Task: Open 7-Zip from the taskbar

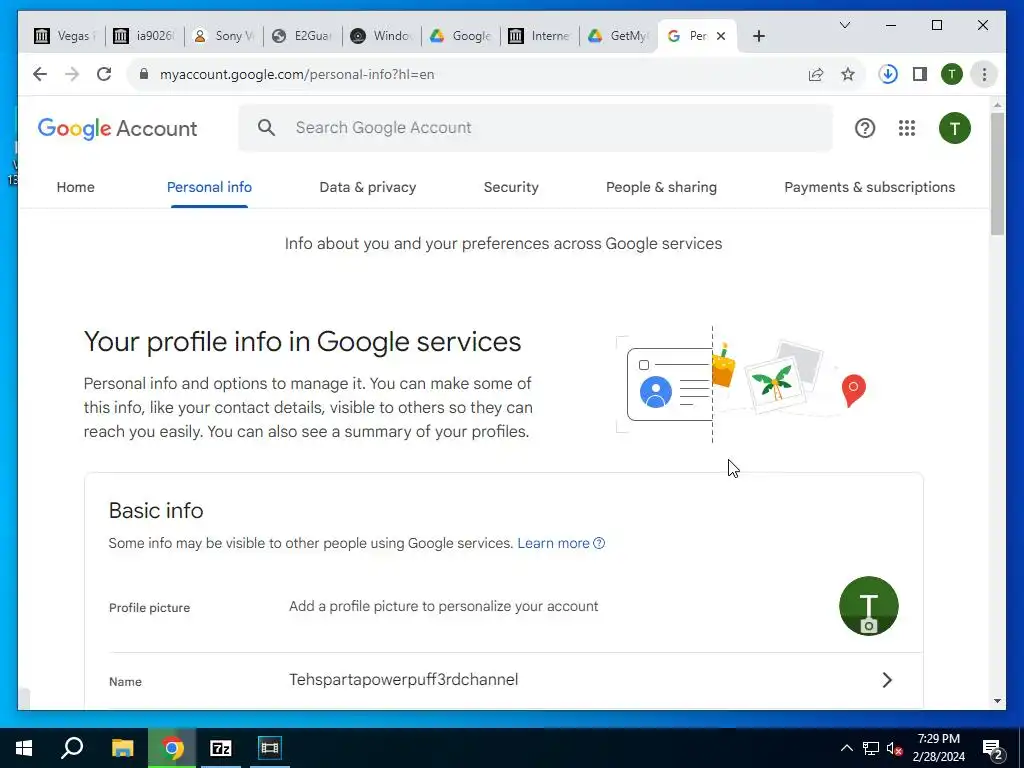Action: click(221, 748)
